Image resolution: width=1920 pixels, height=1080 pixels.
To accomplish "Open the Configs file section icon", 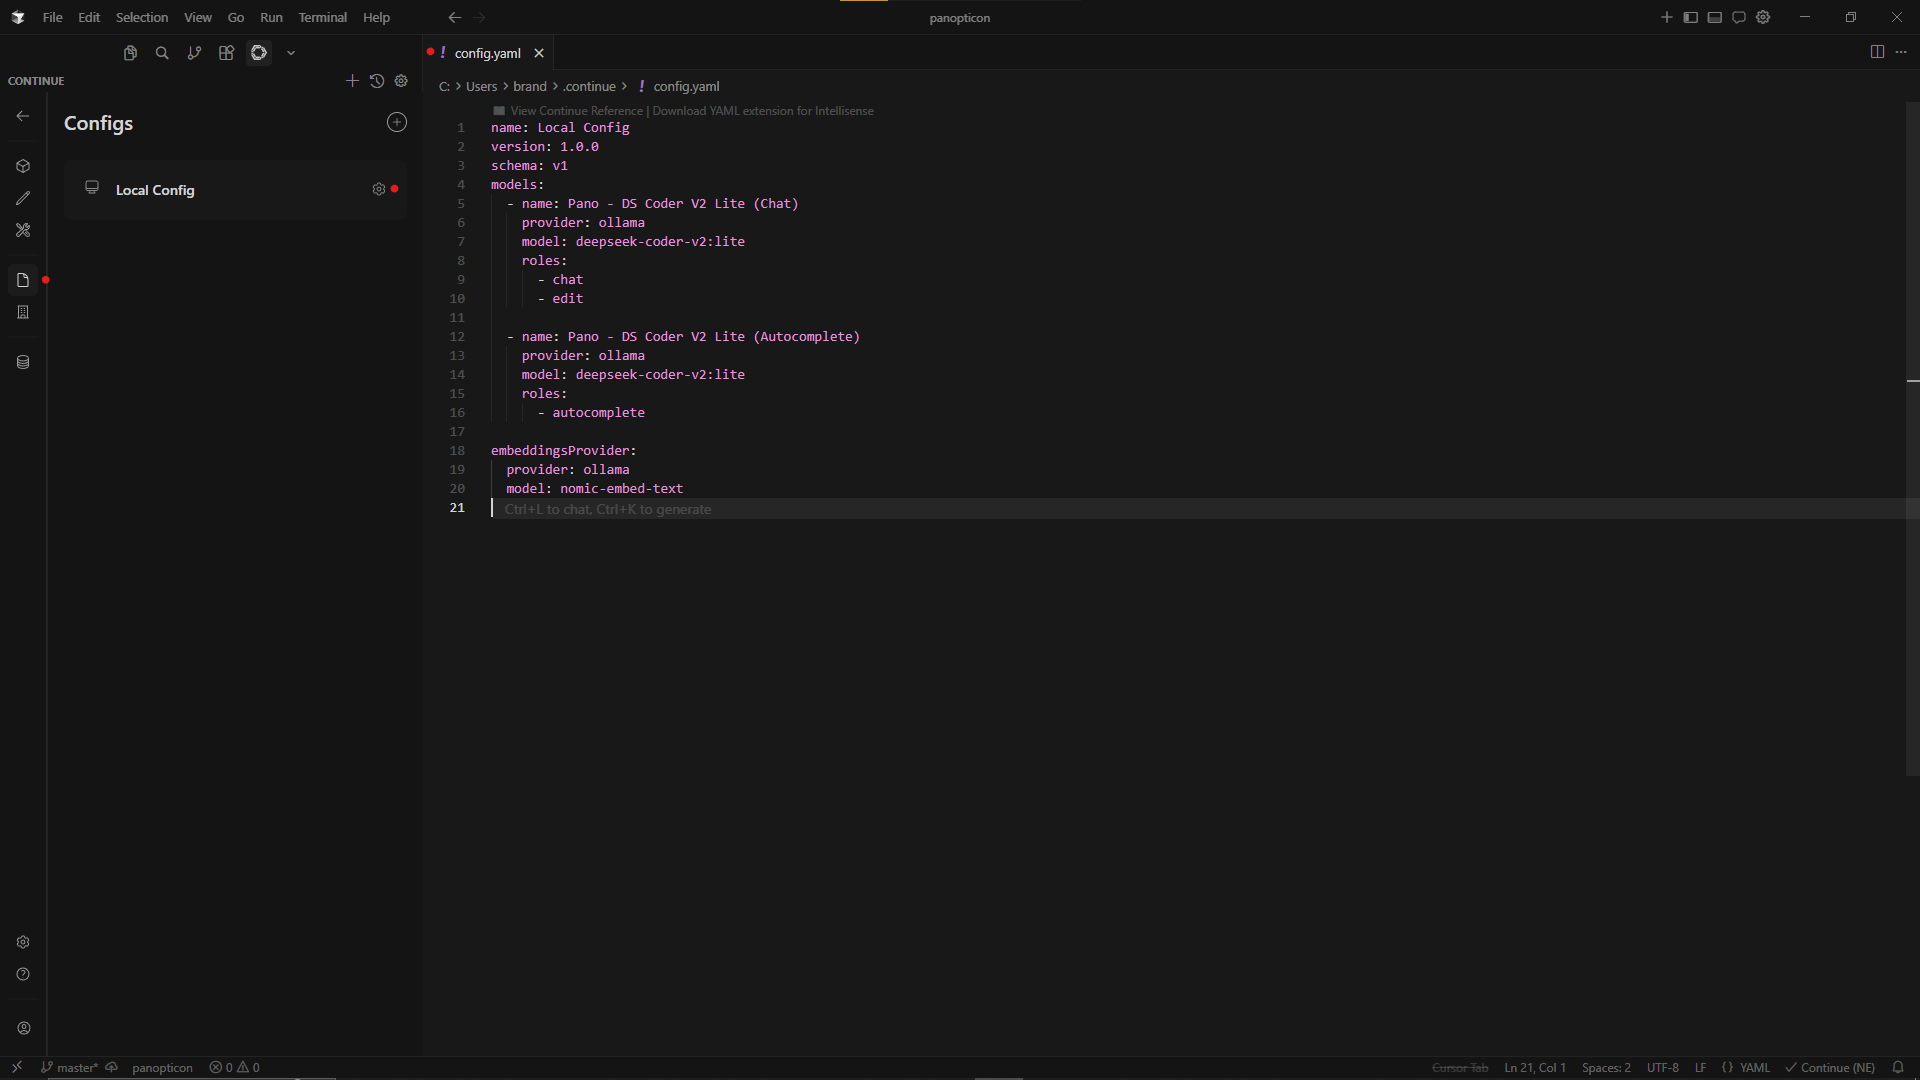I will pos(23,280).
